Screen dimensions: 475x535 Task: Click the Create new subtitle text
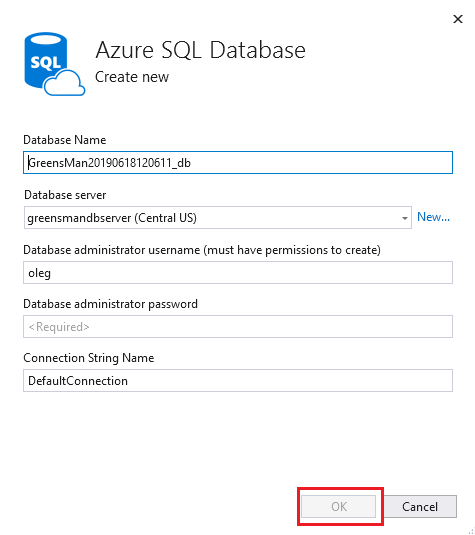tap(132, 77)
